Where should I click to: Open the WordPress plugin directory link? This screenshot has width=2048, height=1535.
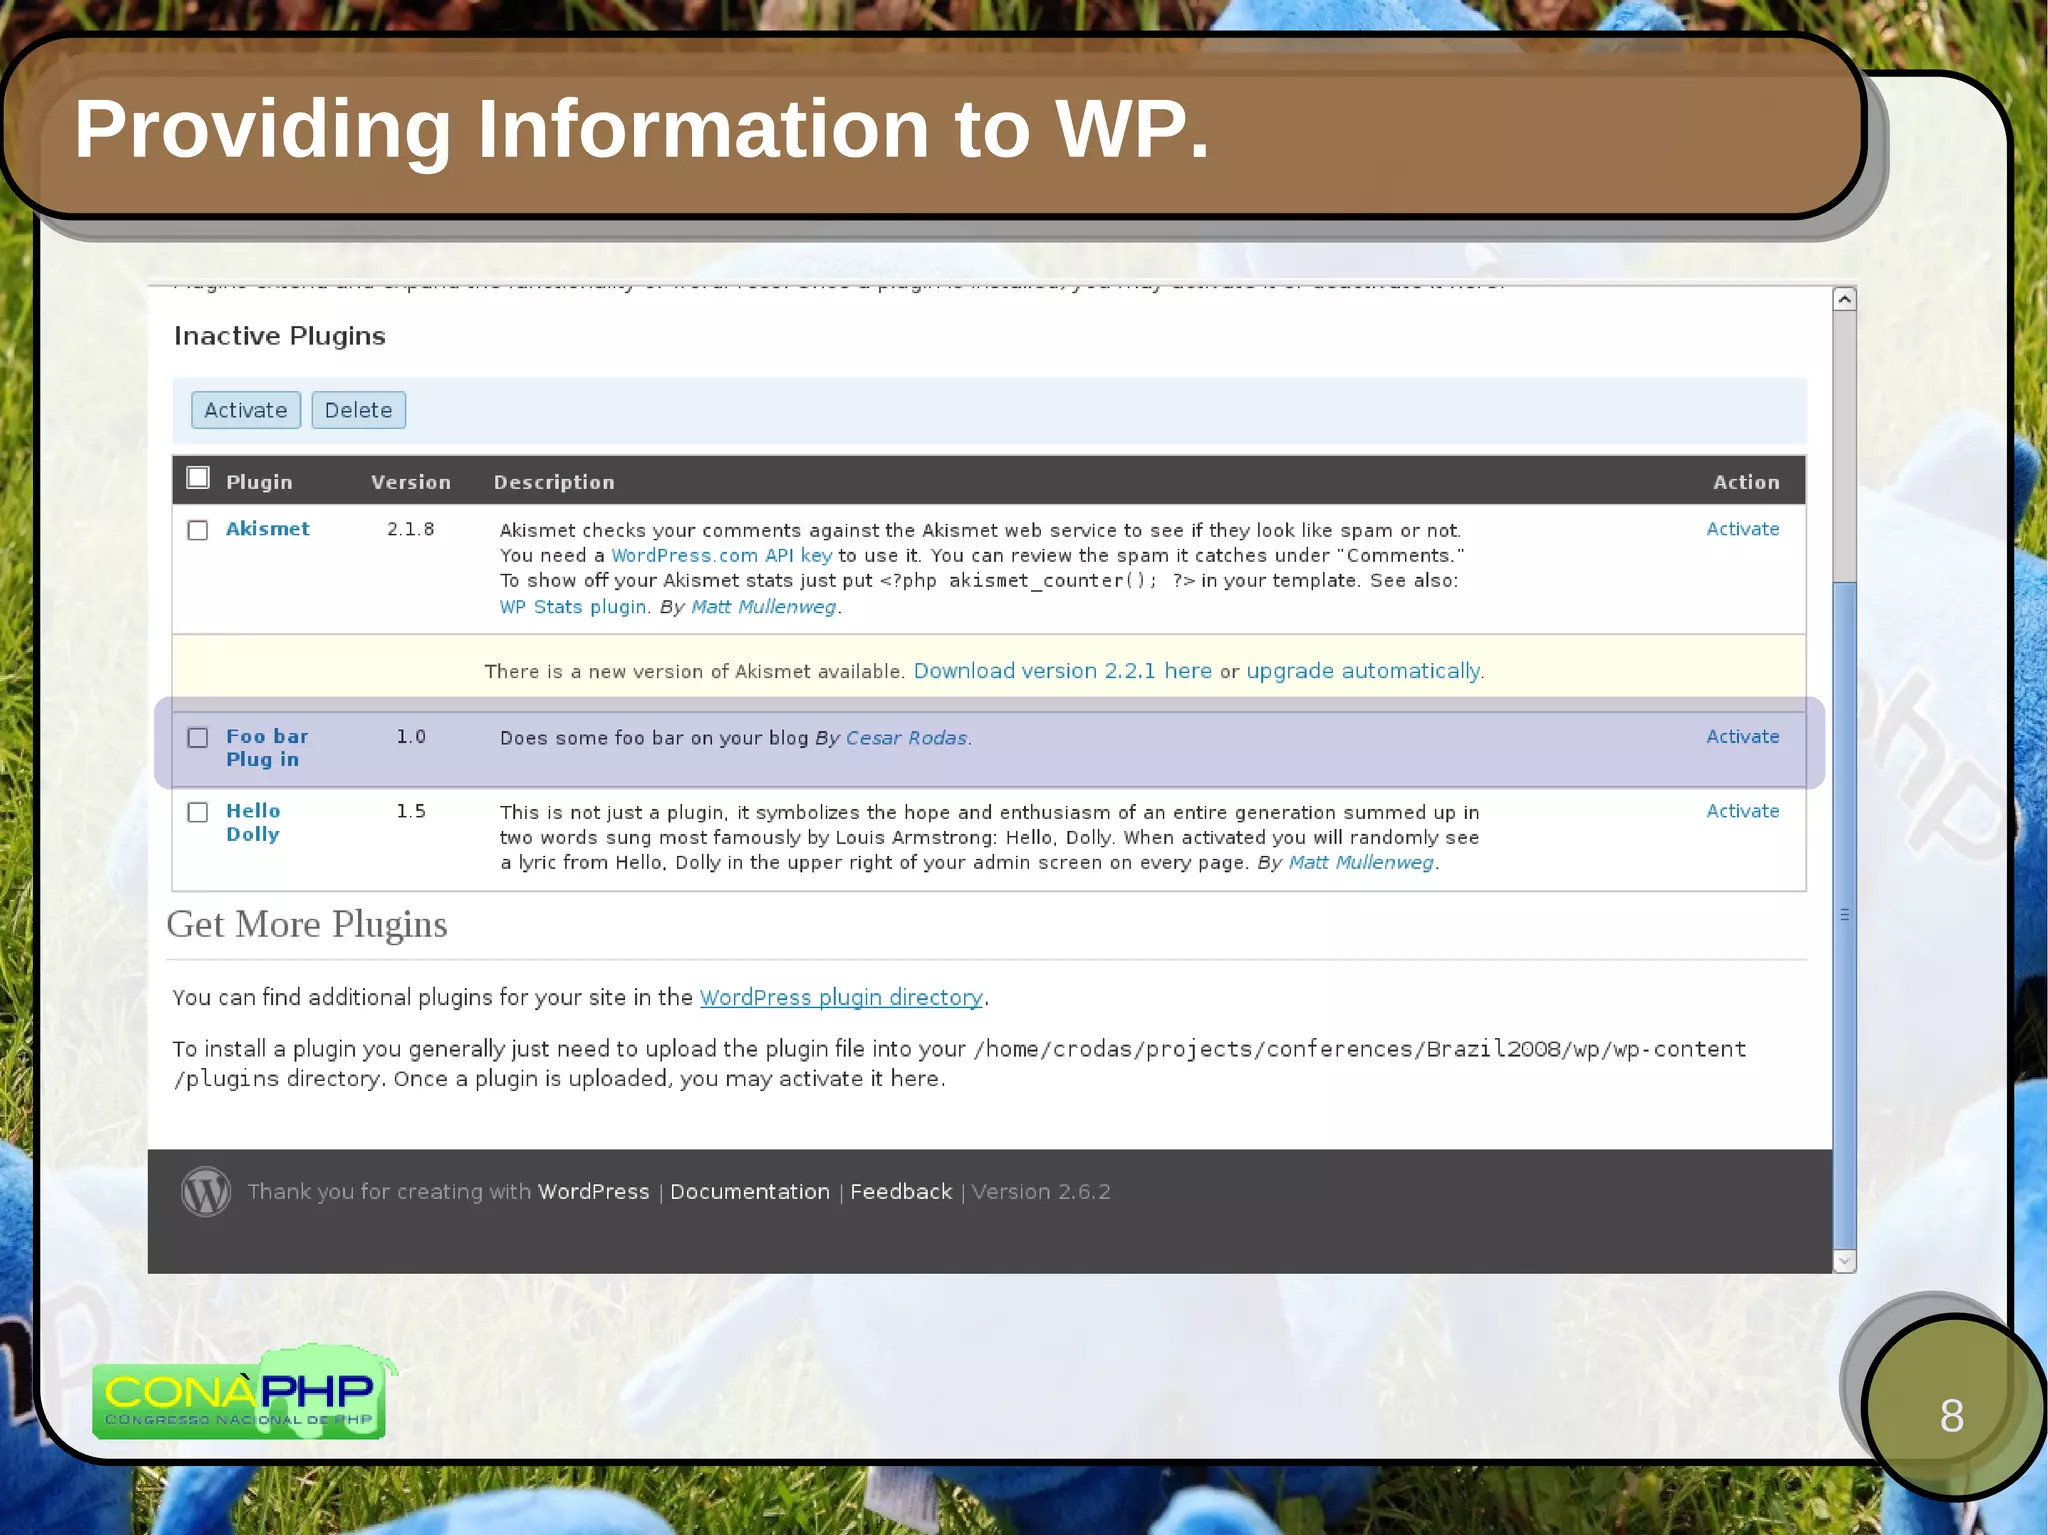[841, 997]
